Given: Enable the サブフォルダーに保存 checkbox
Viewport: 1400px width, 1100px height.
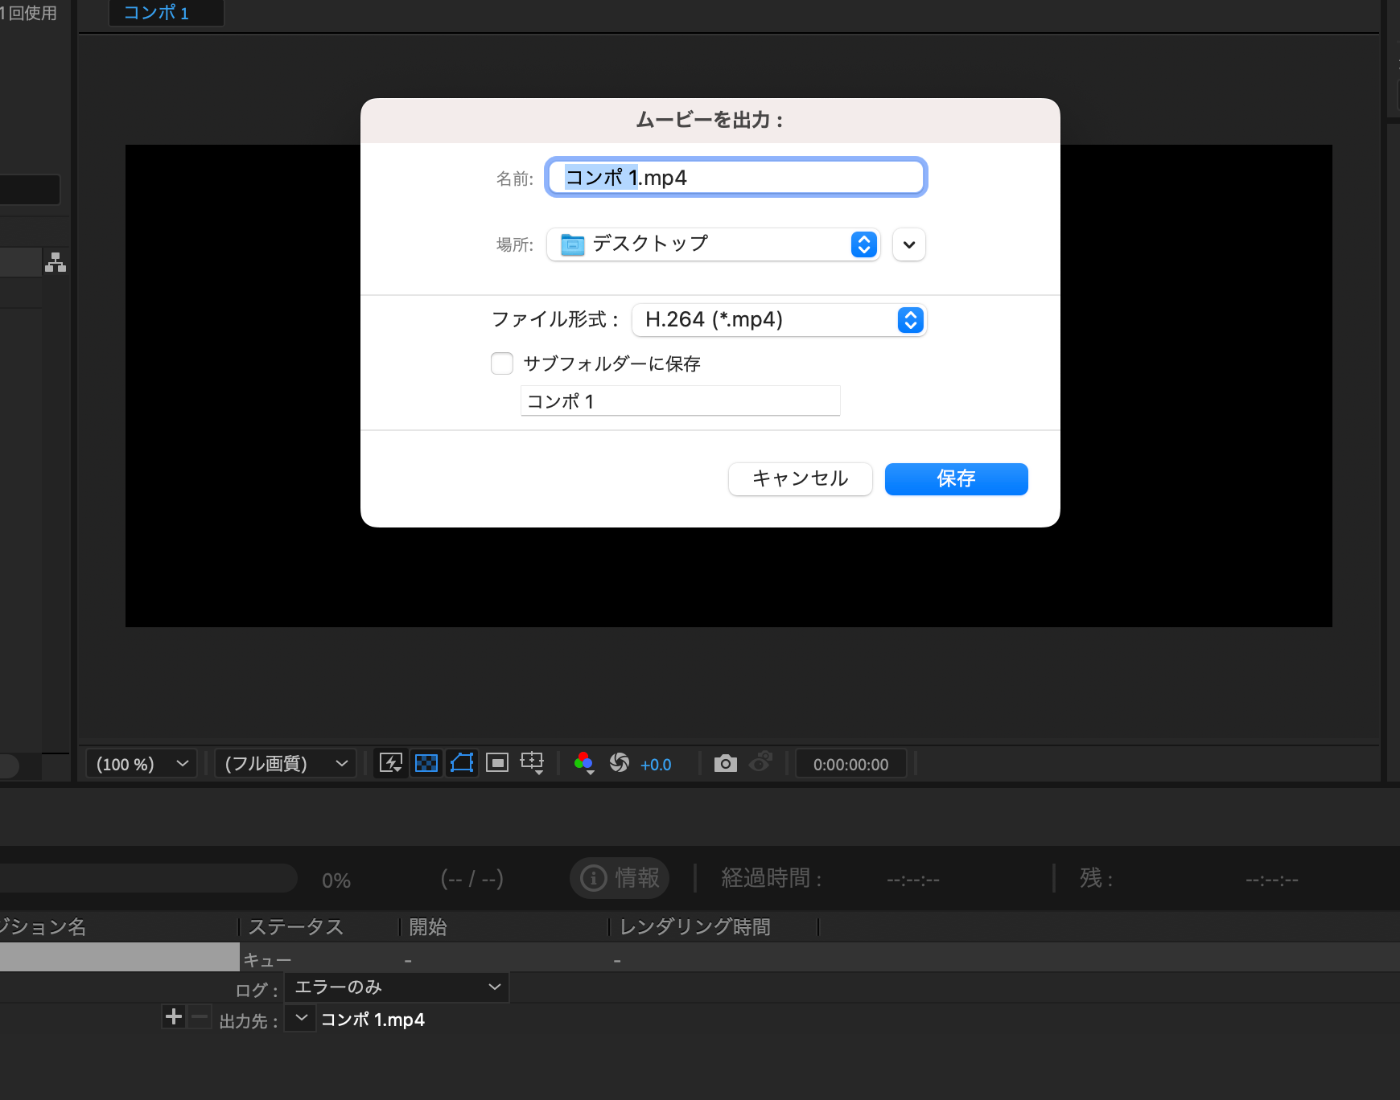Looking at the screenshot, I should pyautogui.click(x=502, y=363).
